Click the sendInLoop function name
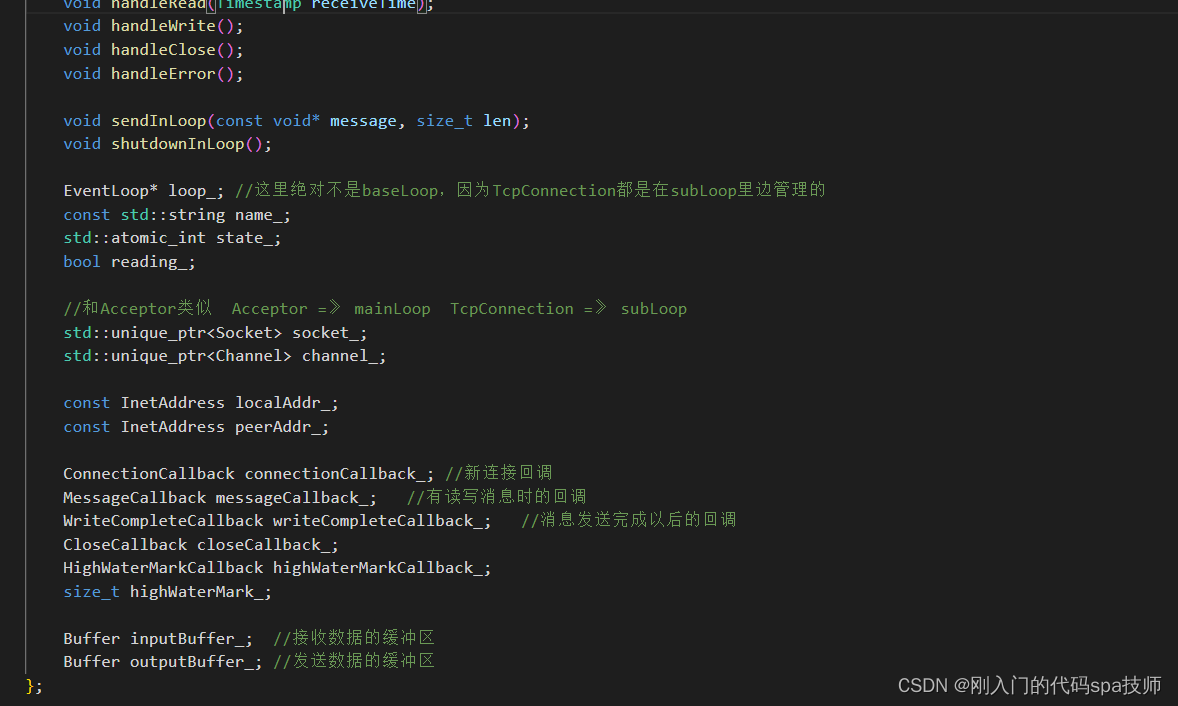 159,121
